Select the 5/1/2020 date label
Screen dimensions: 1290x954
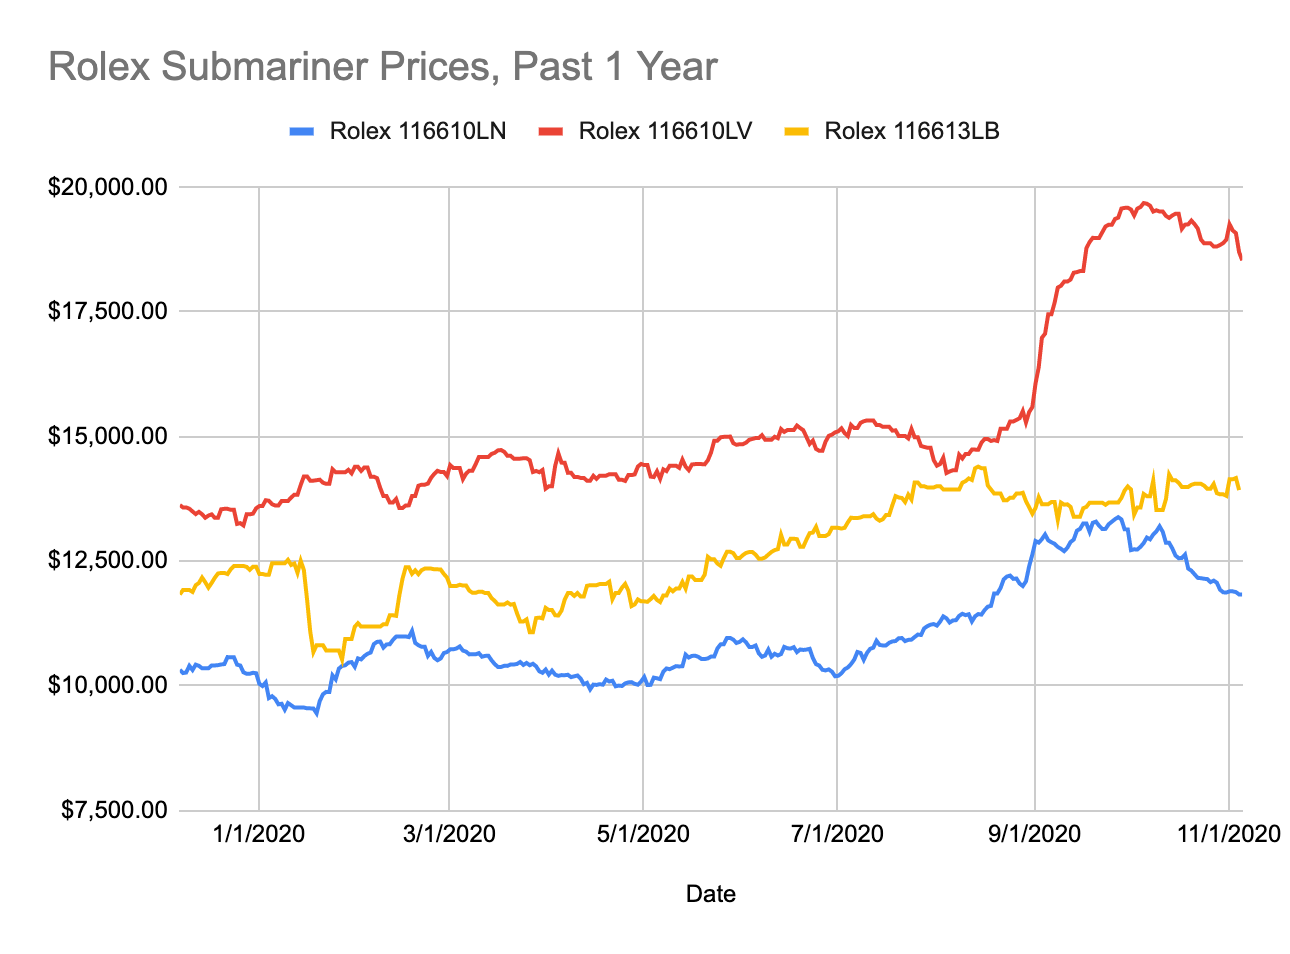(643, 833)
